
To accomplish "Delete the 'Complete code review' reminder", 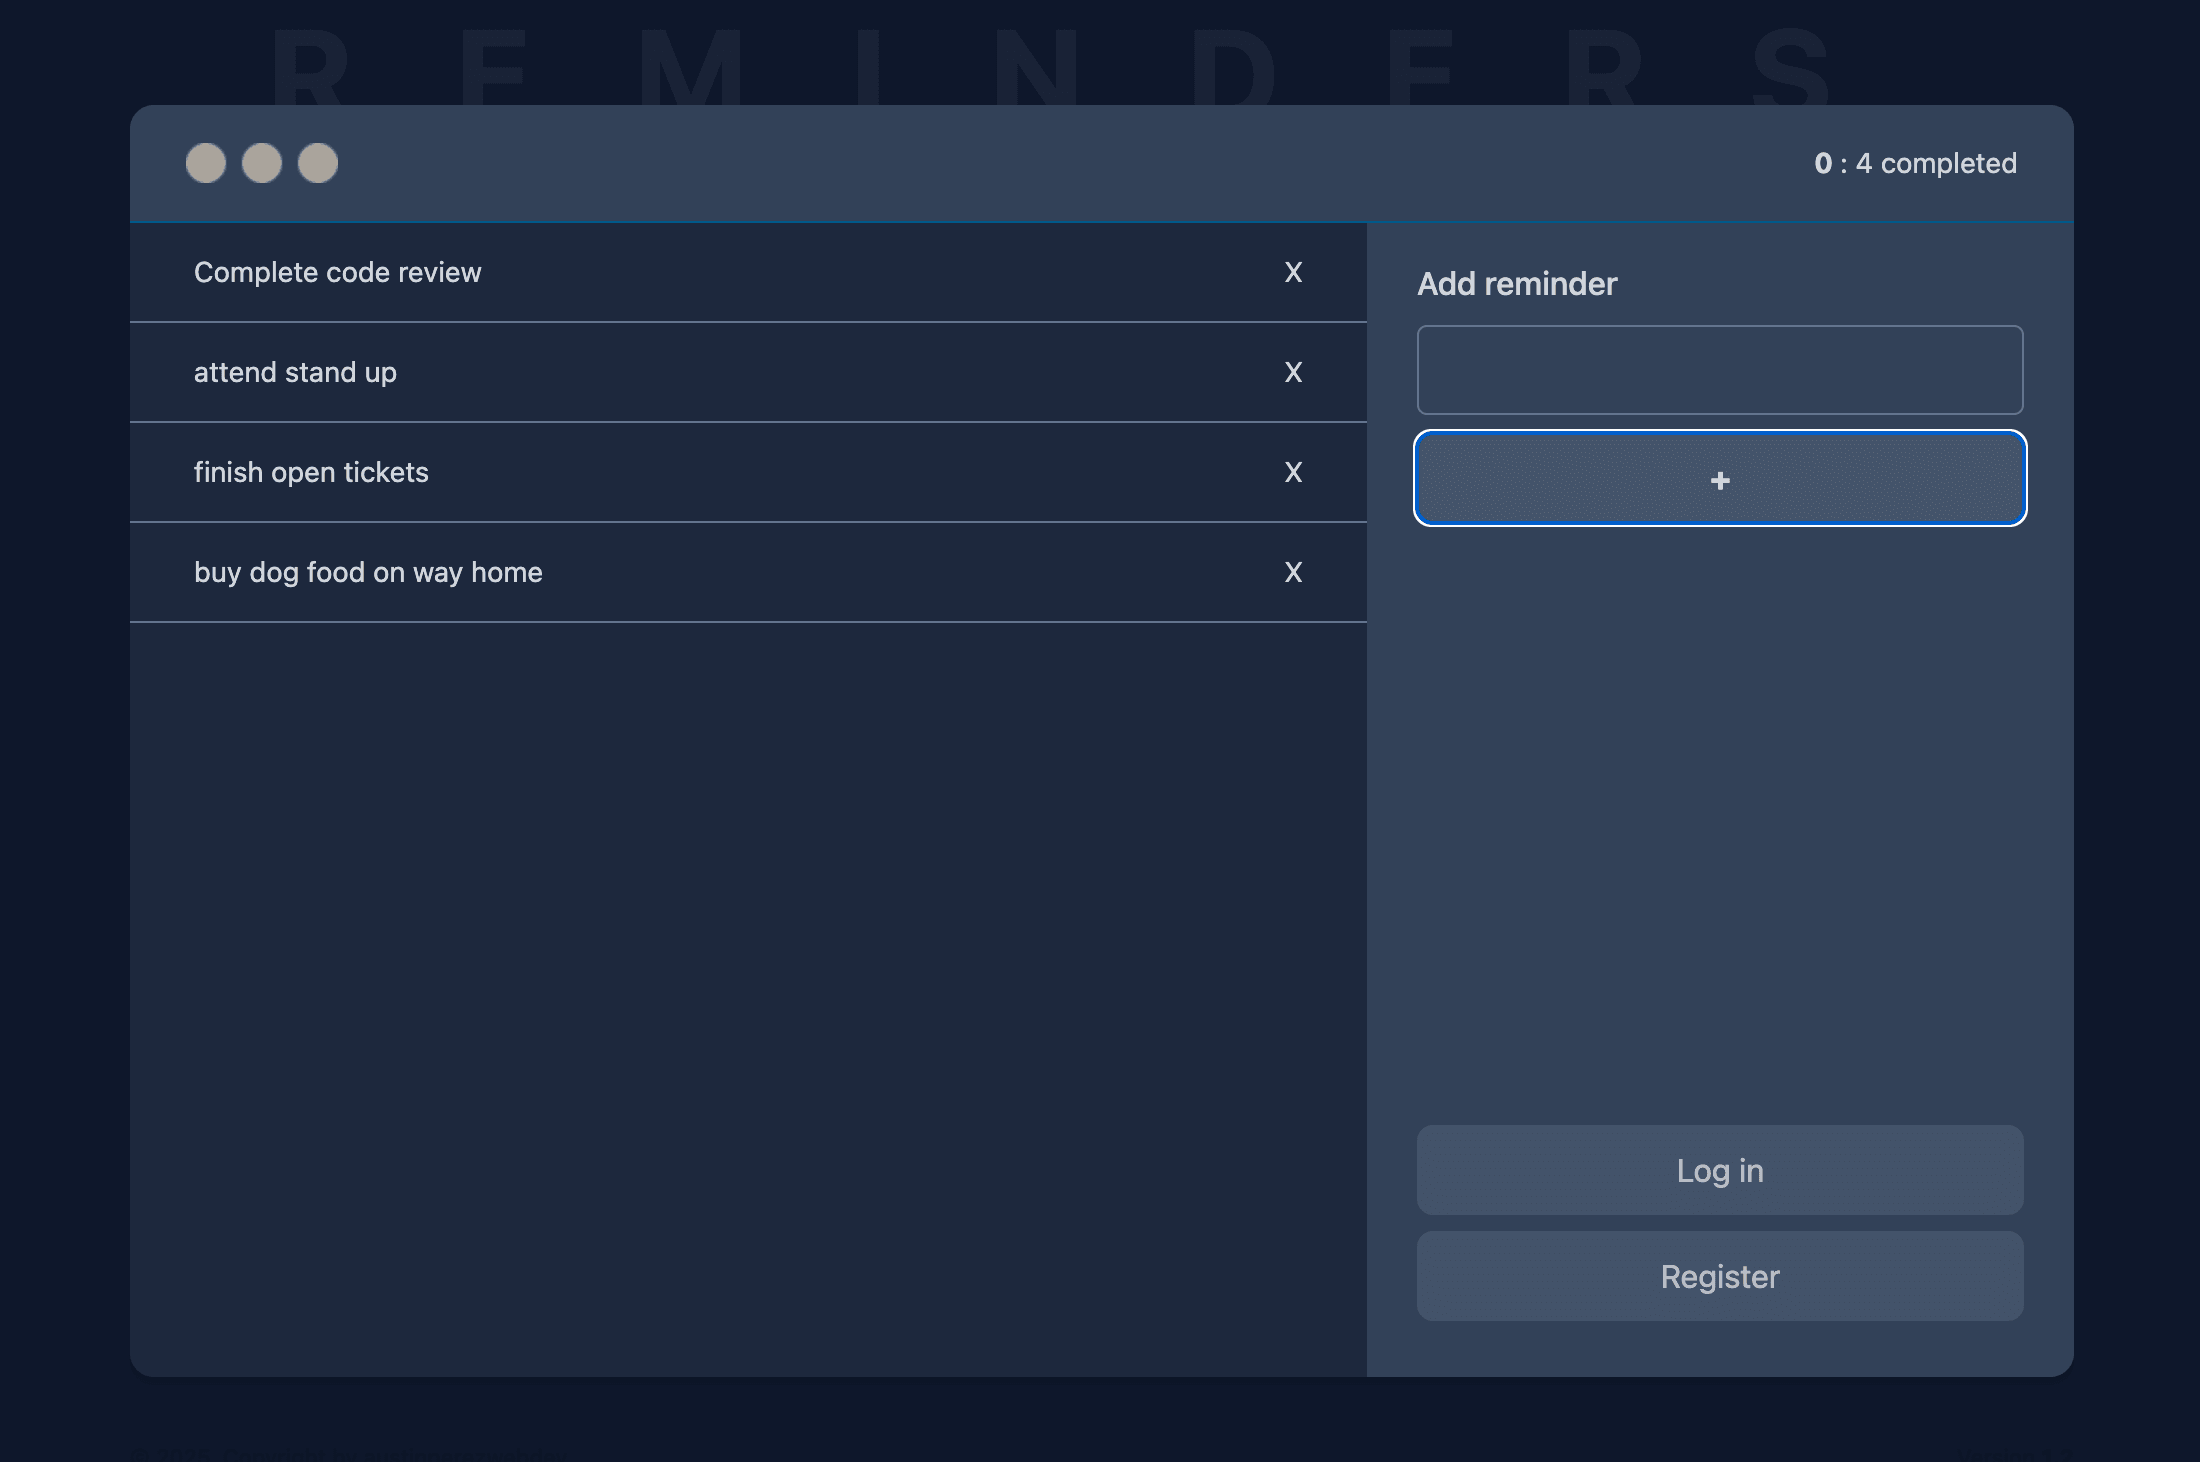I will coord(1293,272).
